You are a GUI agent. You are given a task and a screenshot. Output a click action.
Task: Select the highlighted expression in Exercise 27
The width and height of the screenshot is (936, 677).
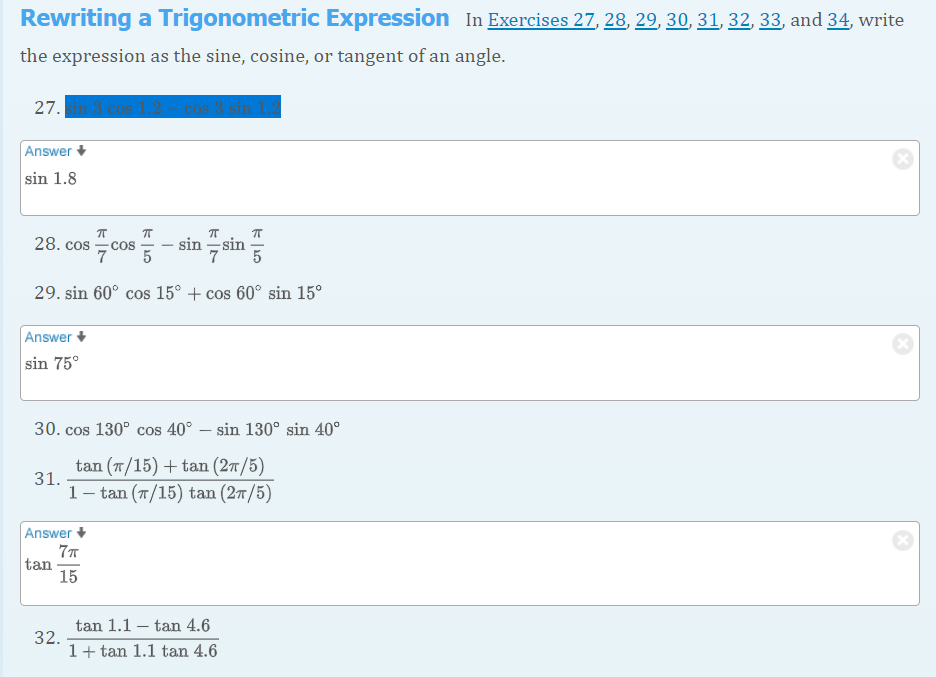point(172,105)
